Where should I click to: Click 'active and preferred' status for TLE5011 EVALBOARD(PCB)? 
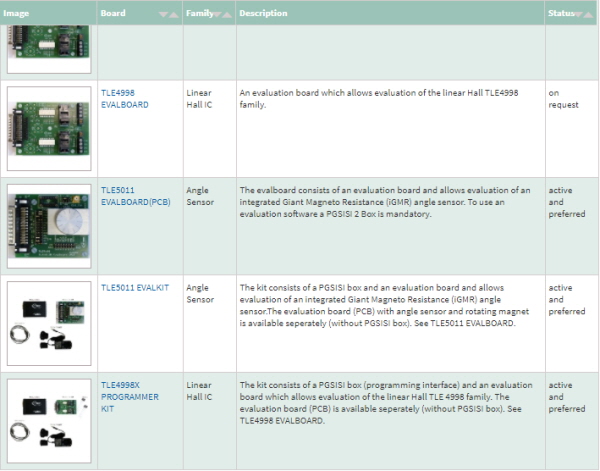tap(567, 202)
